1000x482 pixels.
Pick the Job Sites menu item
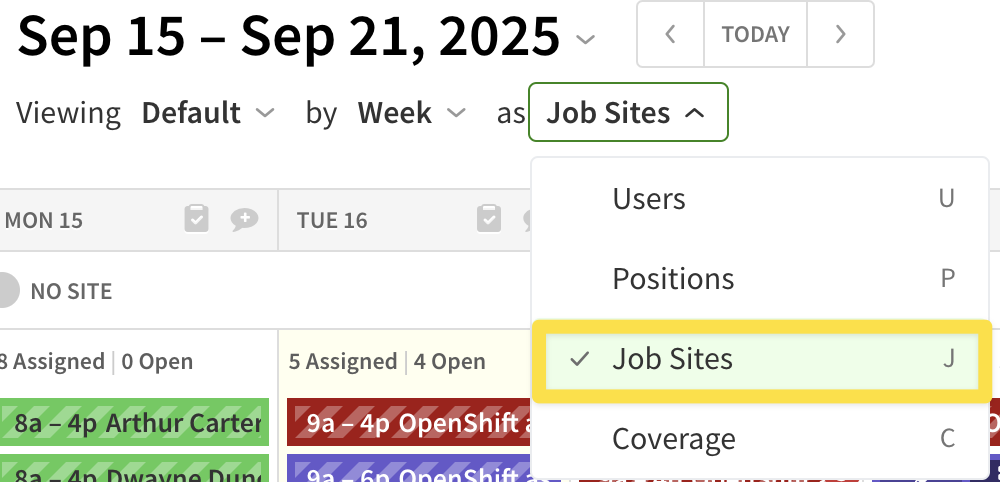(672, 359)
